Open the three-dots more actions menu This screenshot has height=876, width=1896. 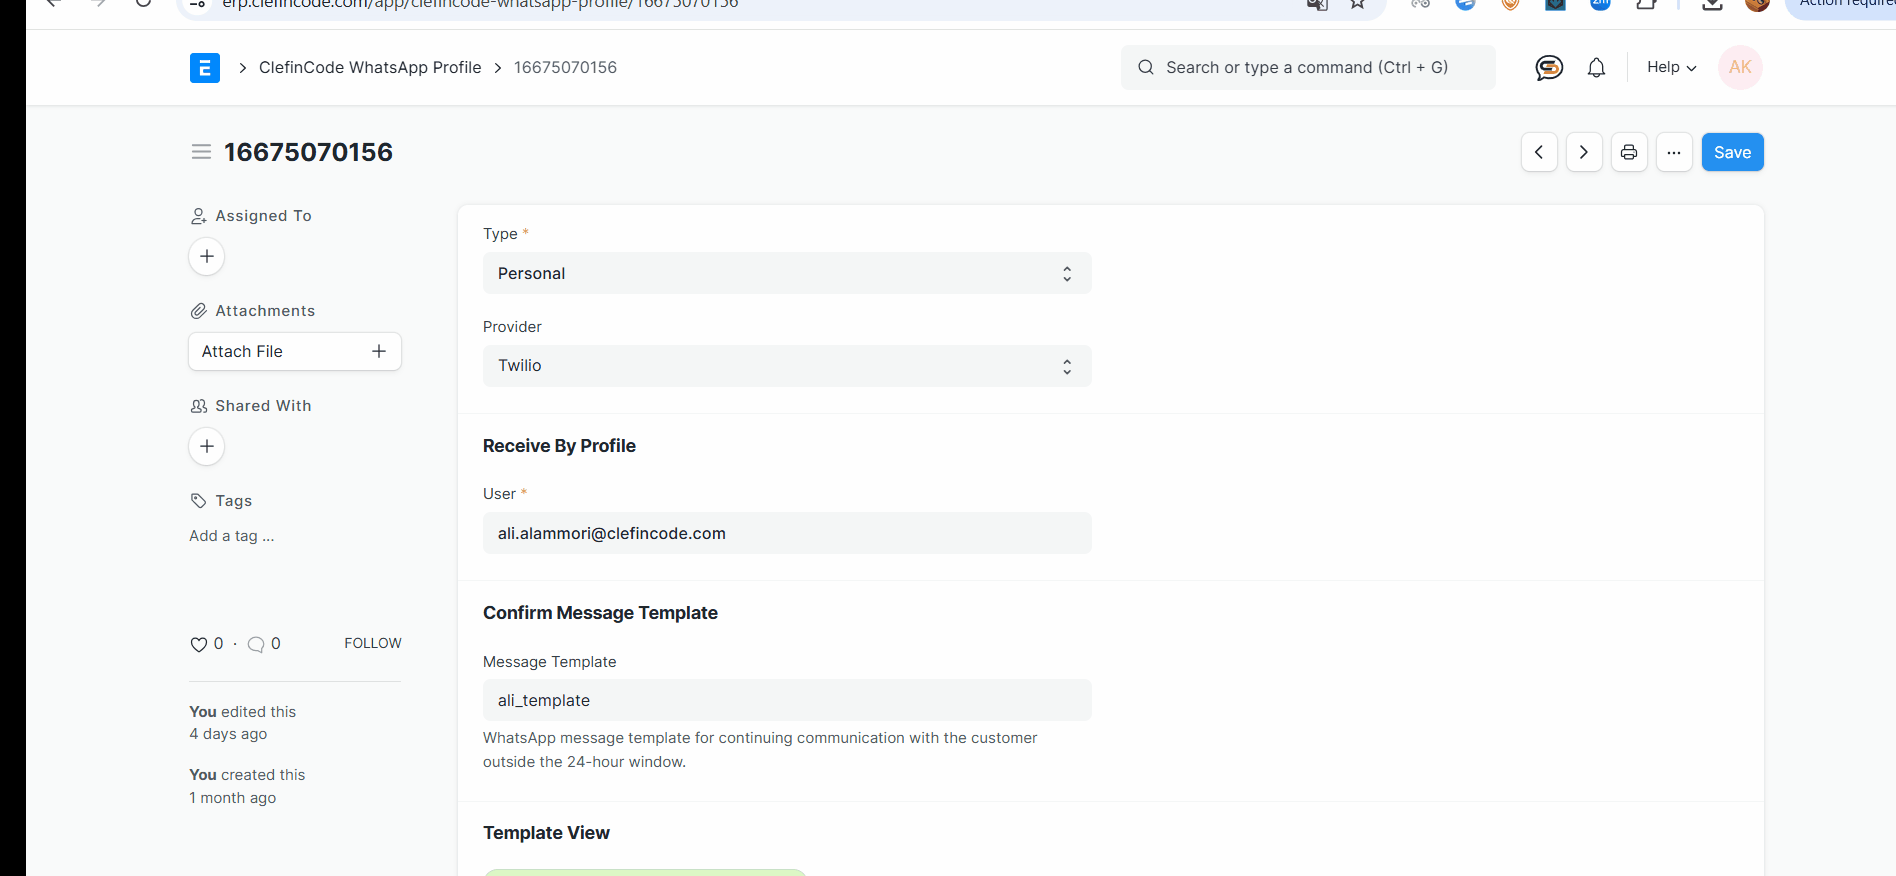tap(1674, 153)
